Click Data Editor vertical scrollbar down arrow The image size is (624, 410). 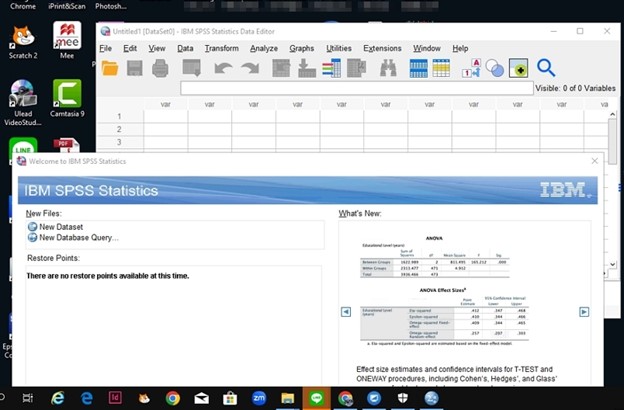[x=612, y=264]
